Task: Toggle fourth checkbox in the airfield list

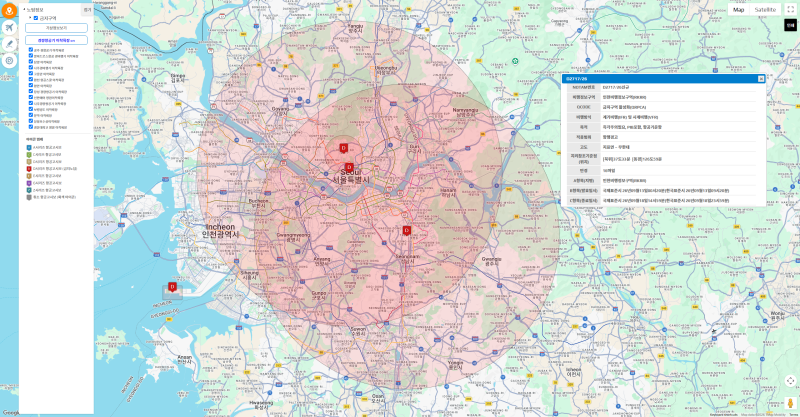Action: click(31, 68)
